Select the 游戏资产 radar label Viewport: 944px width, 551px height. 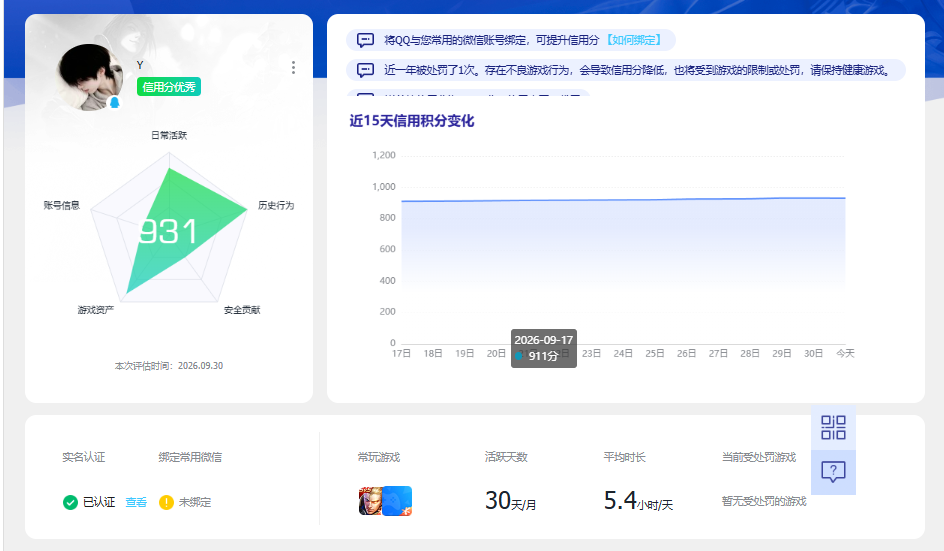(95, 310)
